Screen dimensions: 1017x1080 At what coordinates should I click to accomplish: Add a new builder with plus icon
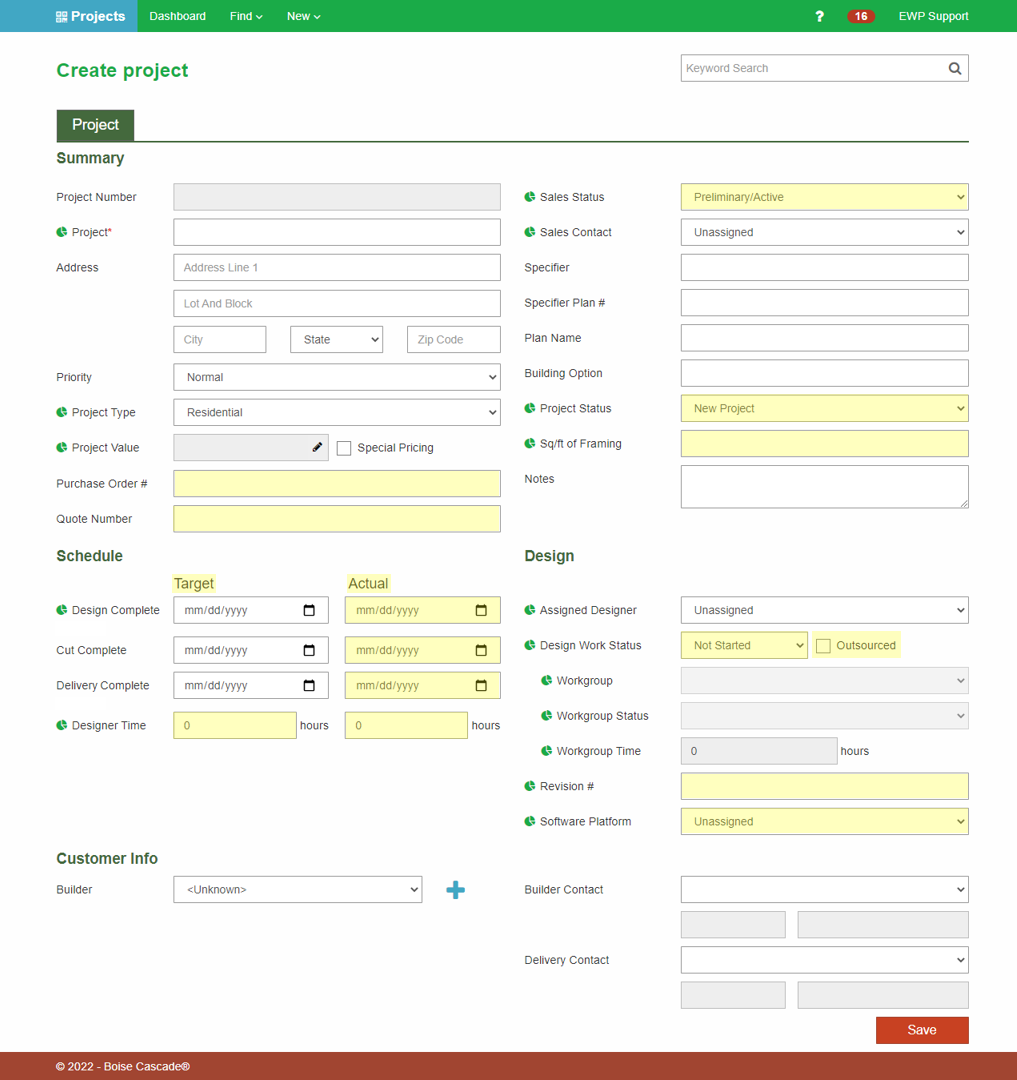[x=455, y=890]
